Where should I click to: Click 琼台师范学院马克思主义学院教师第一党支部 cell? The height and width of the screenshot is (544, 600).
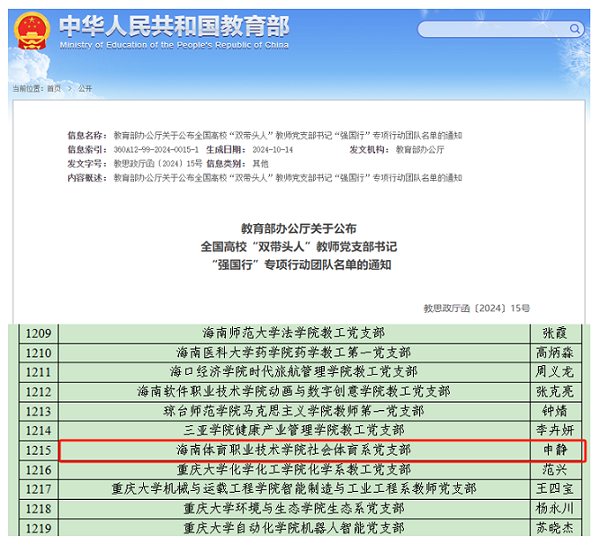pyautogui.click(x=293, y=411)
